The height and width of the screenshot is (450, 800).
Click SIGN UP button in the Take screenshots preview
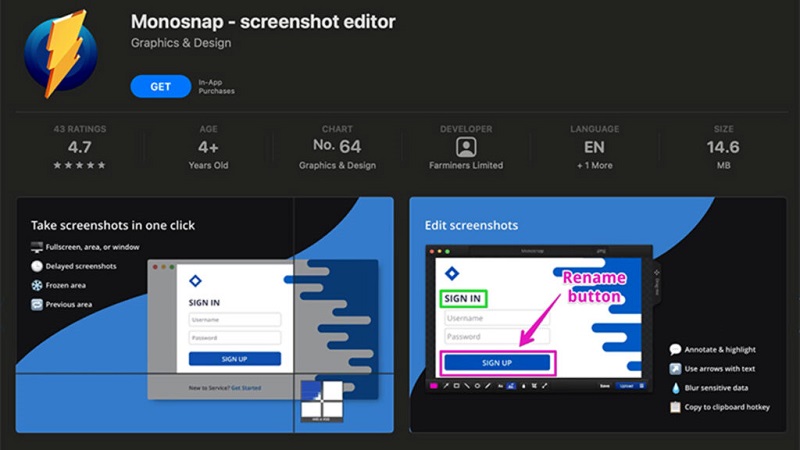click(235, 359)
